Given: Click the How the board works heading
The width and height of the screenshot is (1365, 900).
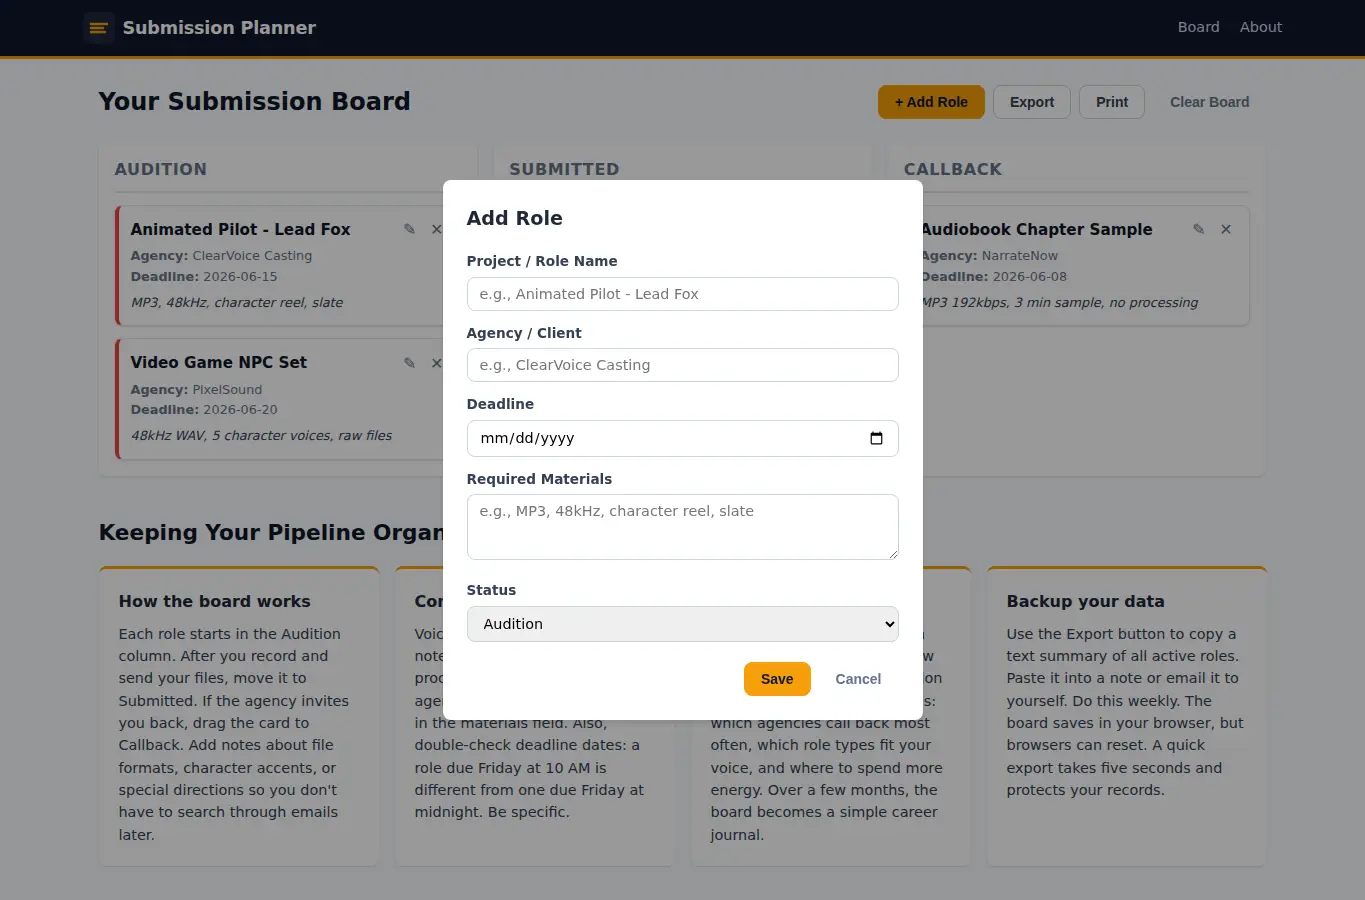Looking at the screenshot, I should (x=214, y=601).
